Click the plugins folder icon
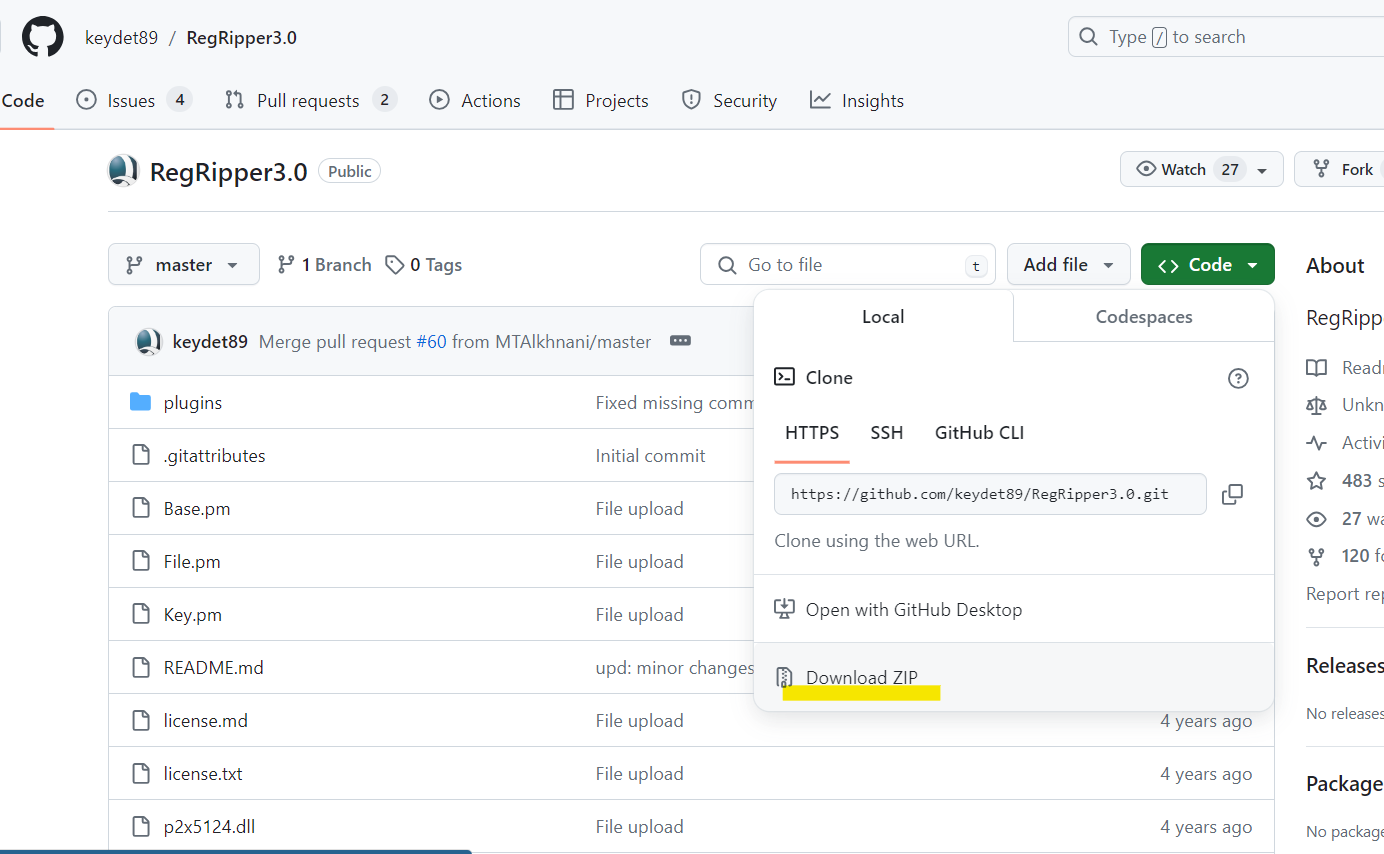Screen dimensions: 1384x854 coord(141,402)
